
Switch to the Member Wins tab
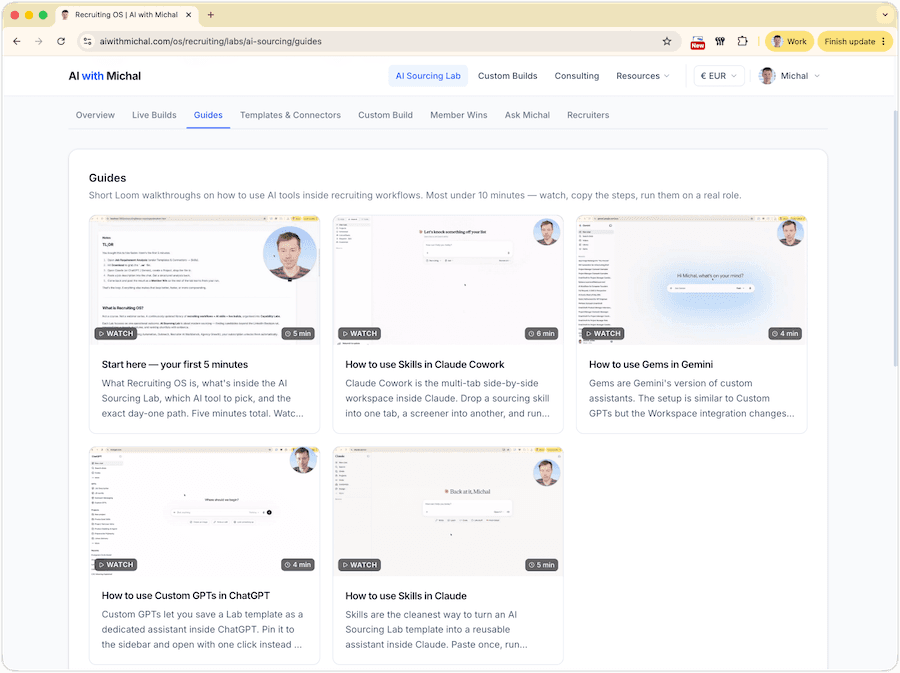click(x=459, y=115)
